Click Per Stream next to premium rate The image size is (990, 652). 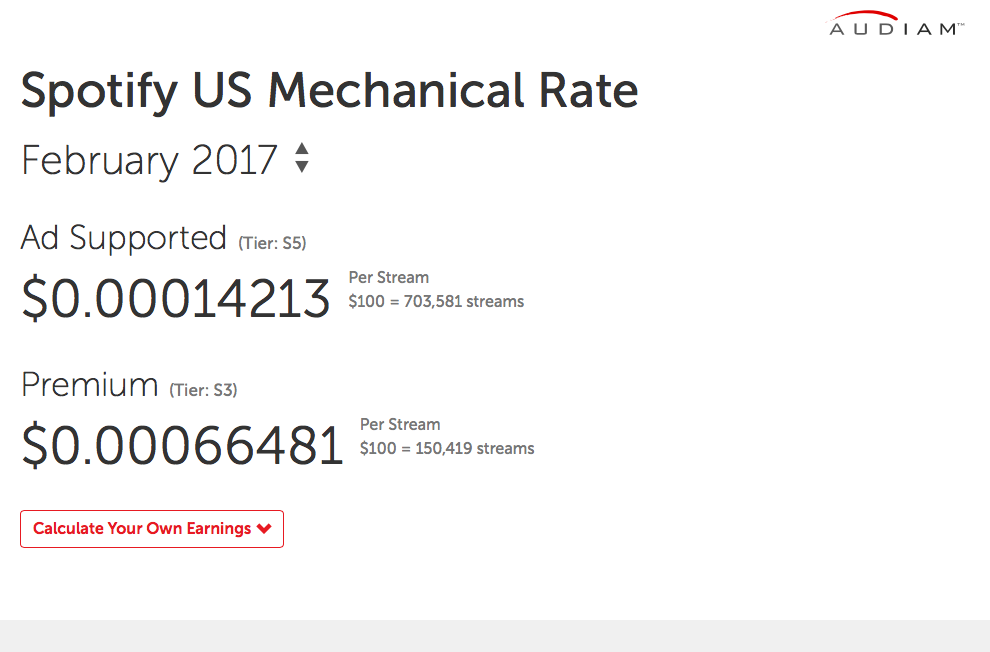point(400,425)
